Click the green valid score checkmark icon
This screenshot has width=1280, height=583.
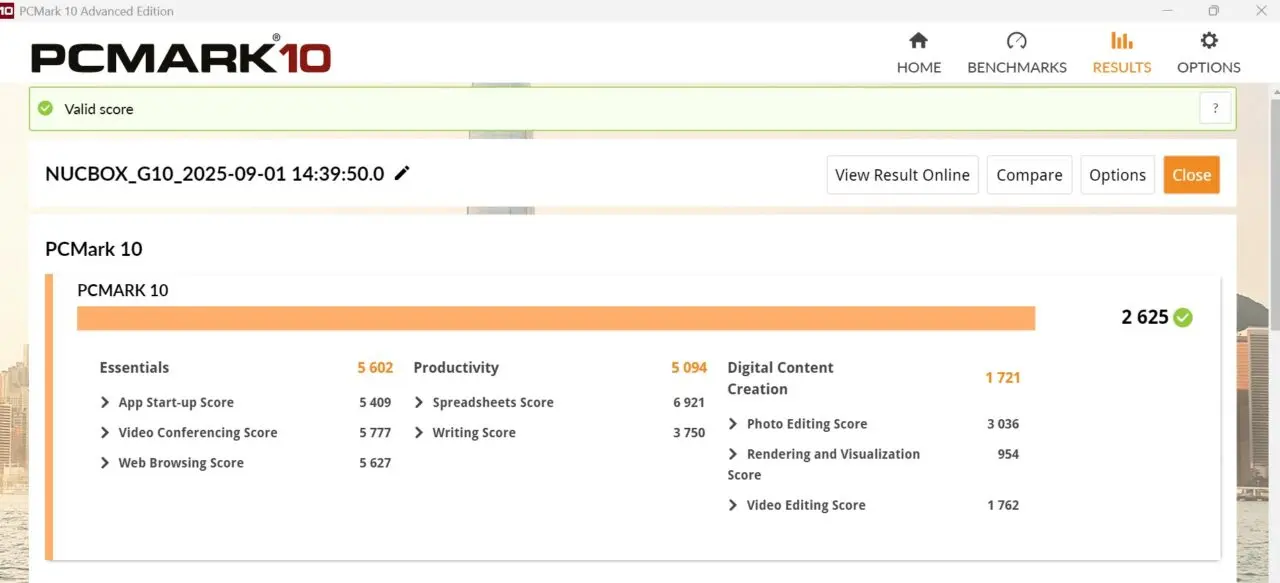pyautogui.click(x=46, y=109)
